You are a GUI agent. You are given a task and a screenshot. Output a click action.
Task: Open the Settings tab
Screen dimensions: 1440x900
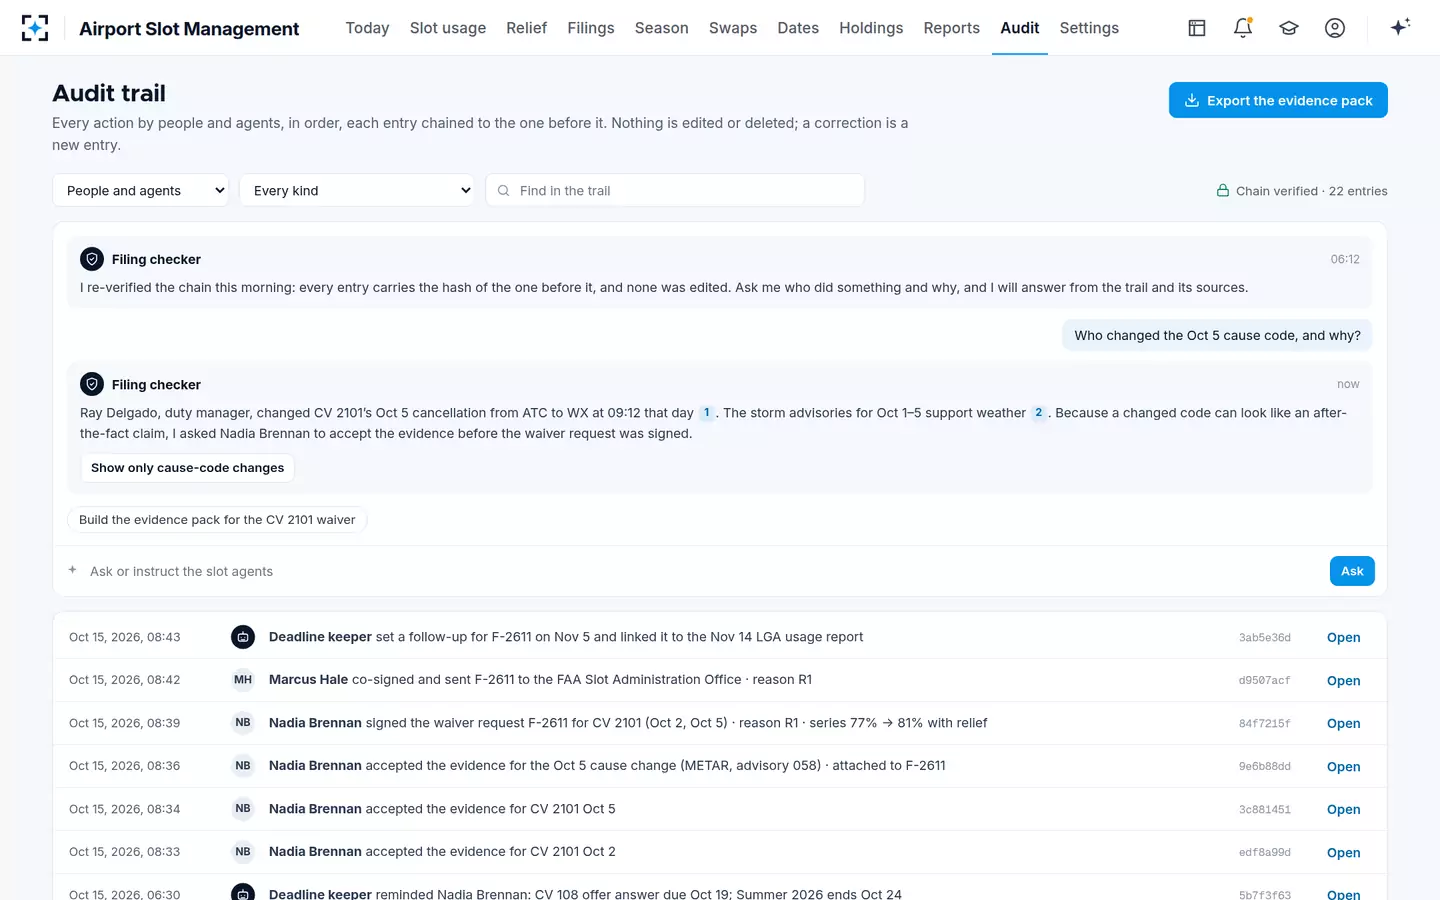click(x=1089, y=28)
